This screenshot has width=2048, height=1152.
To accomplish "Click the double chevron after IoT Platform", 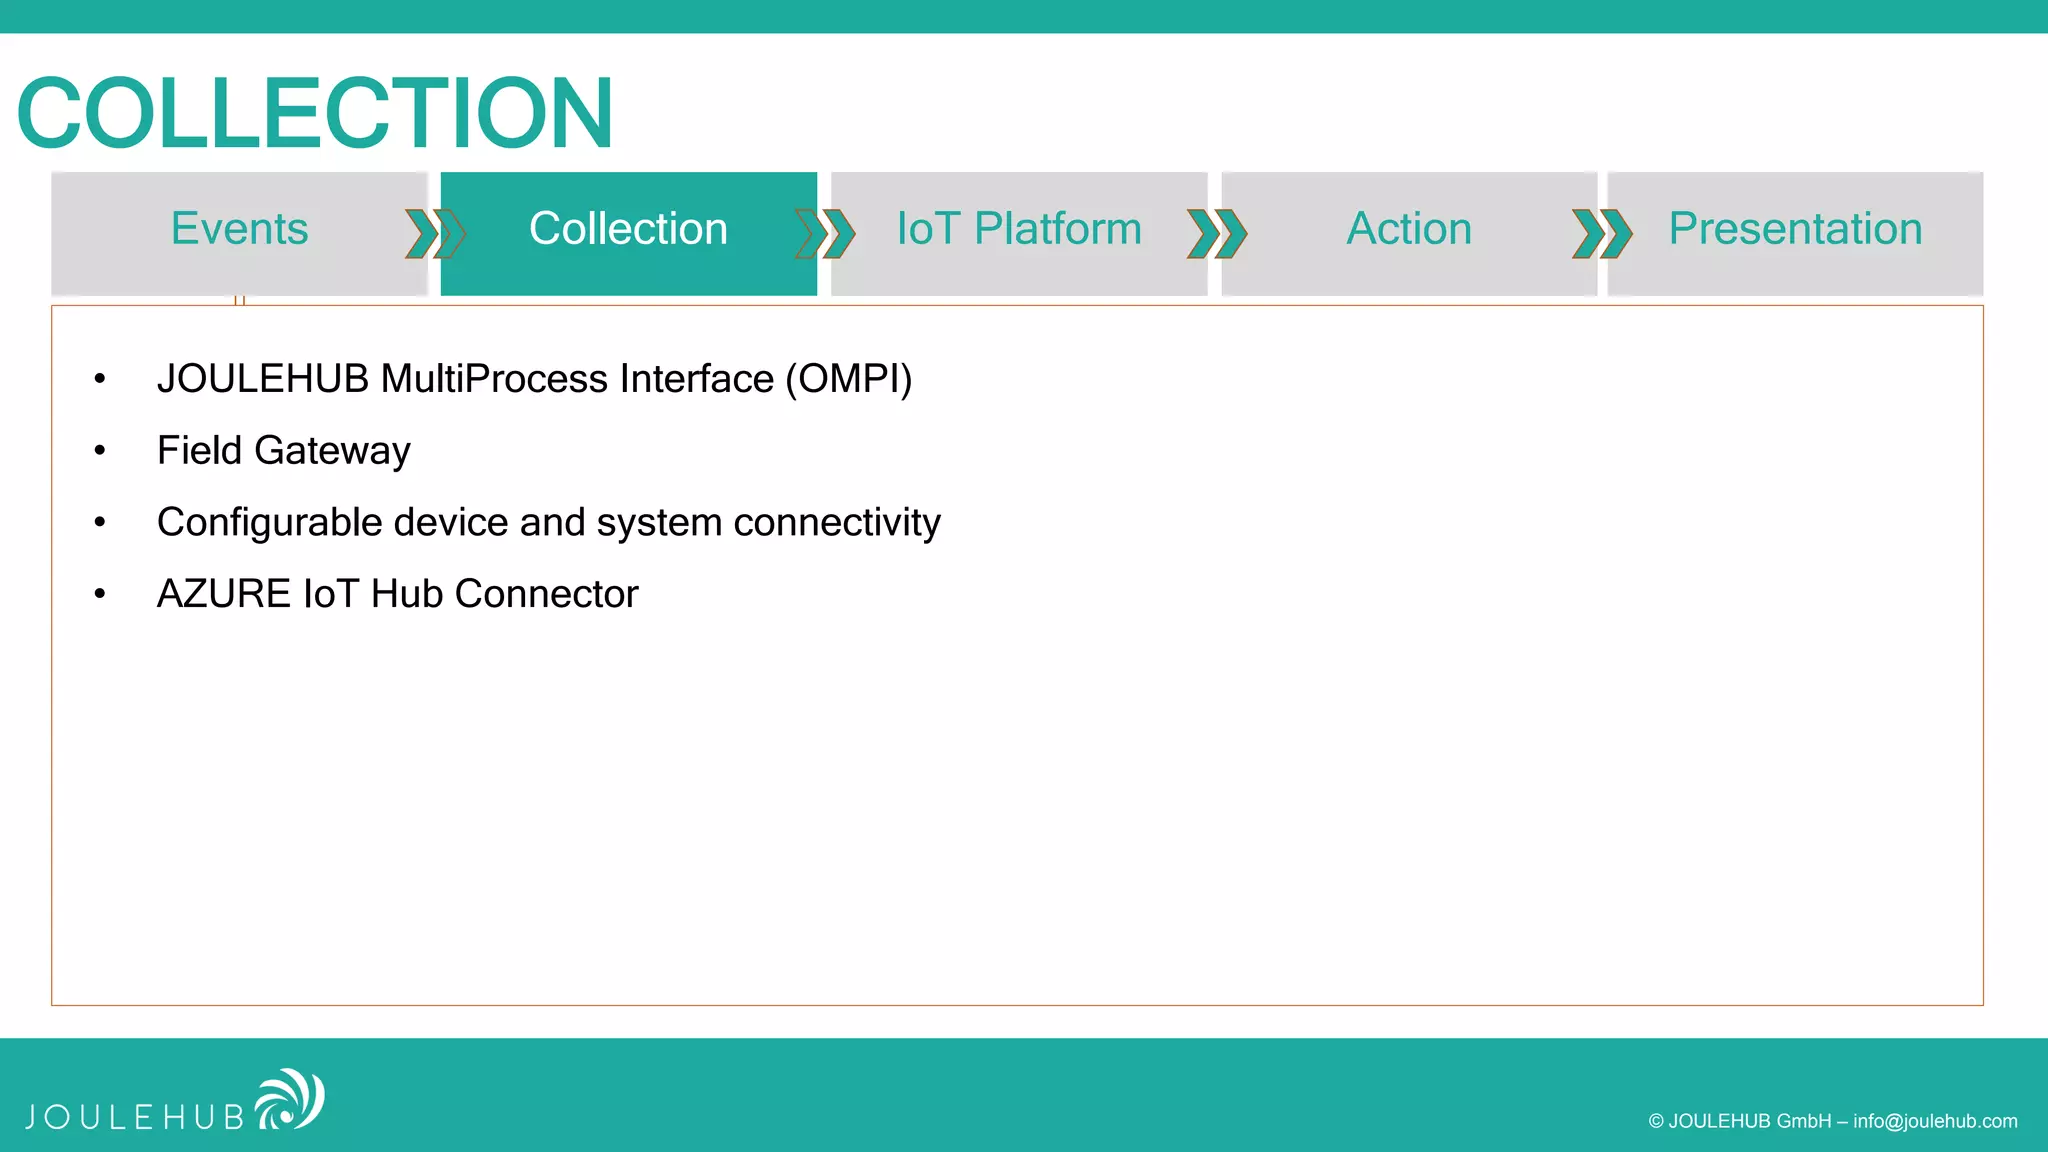I will [1217, 234].
